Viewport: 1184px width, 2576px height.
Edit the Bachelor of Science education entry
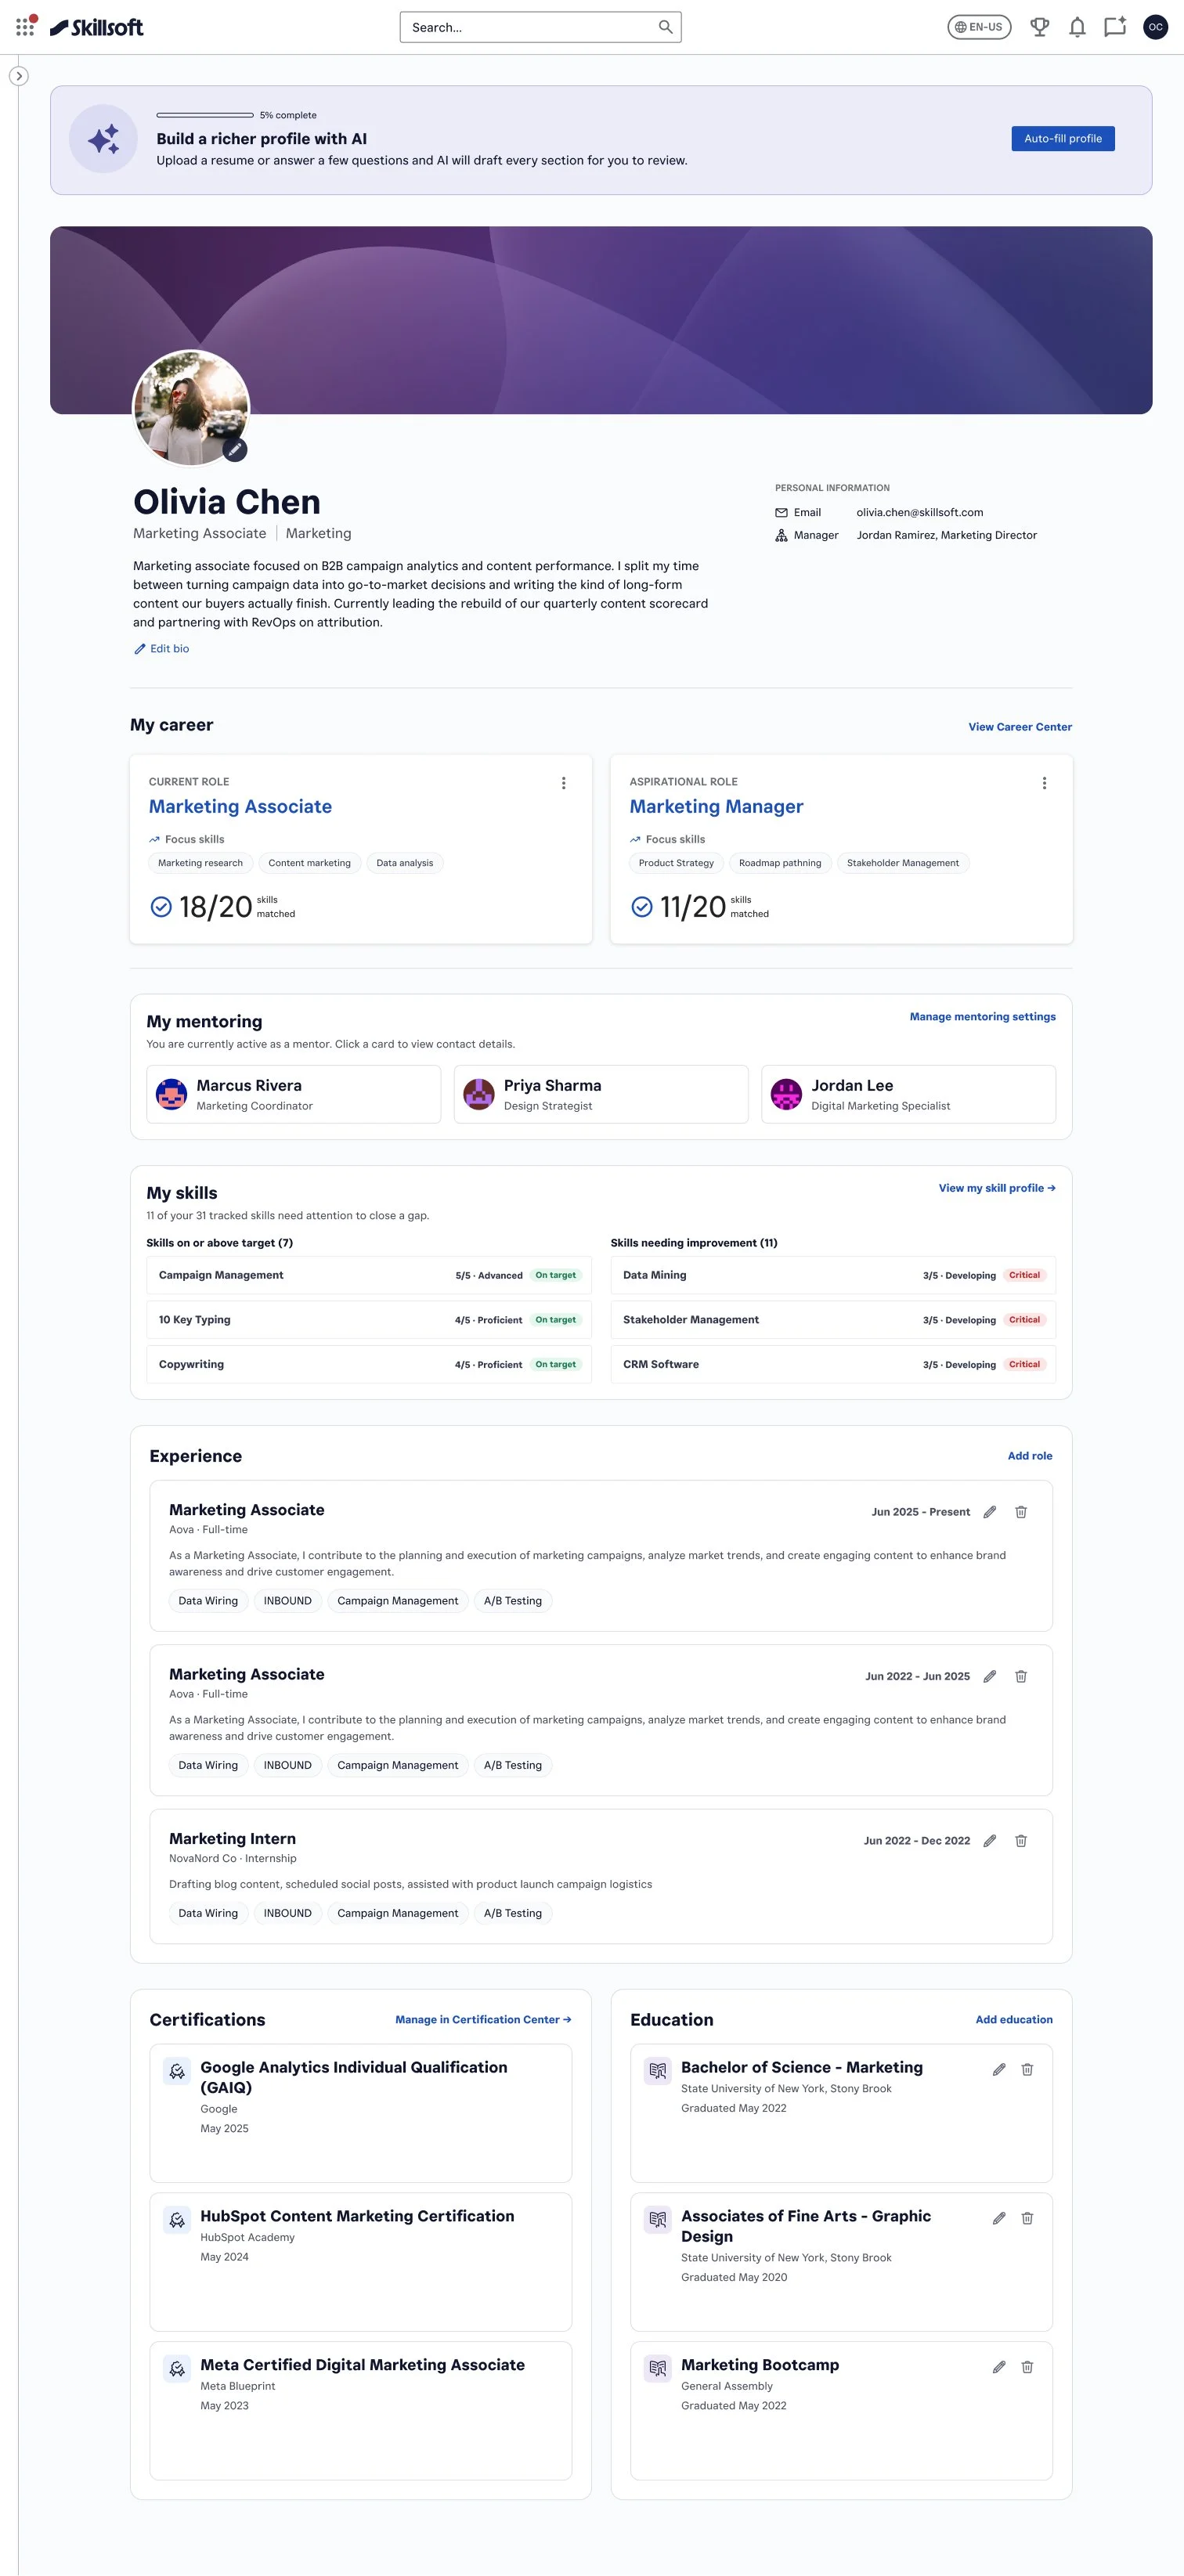coord(998,2069)
